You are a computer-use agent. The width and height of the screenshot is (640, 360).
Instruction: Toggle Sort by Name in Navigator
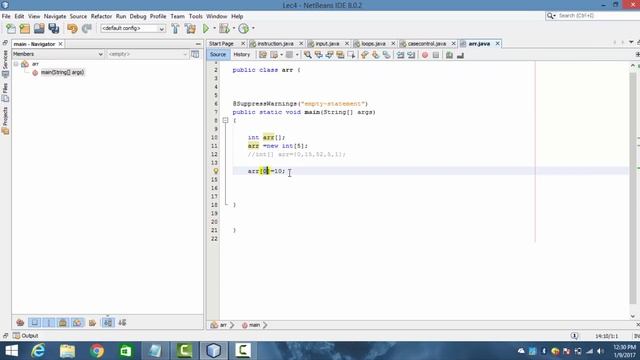tap(108, 322)
